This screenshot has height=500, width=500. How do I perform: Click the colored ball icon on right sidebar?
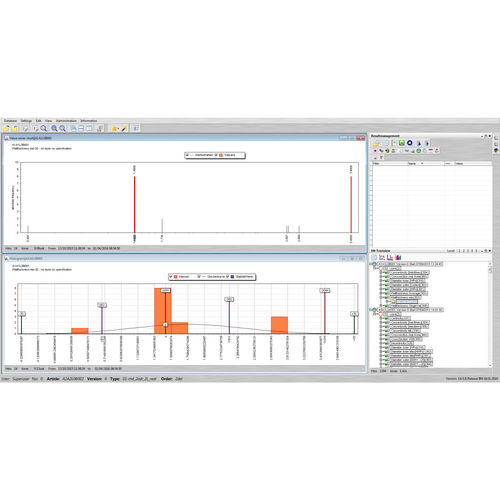click(x=496, y=150)
